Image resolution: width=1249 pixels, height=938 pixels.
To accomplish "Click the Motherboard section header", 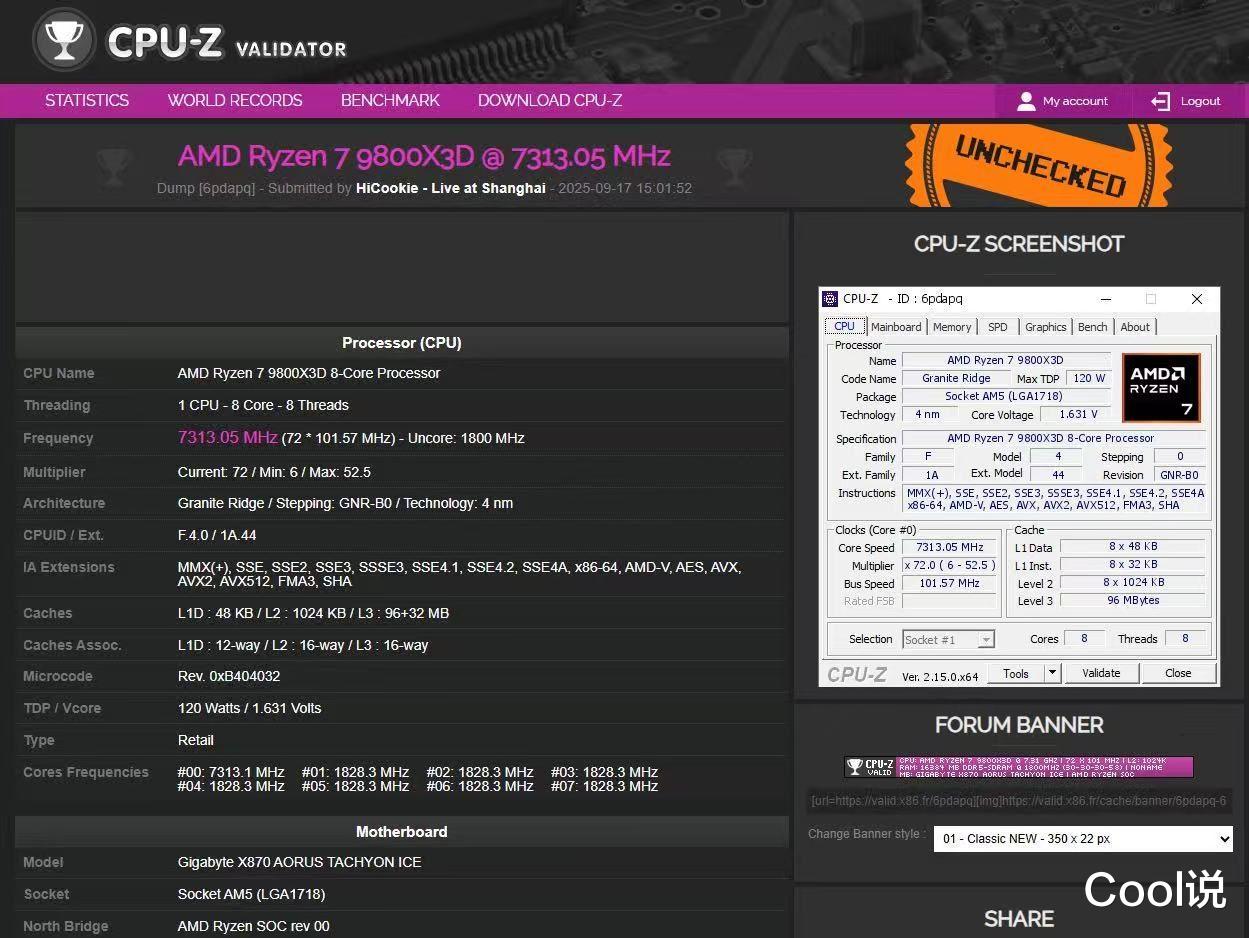I will tap(402, 831).
